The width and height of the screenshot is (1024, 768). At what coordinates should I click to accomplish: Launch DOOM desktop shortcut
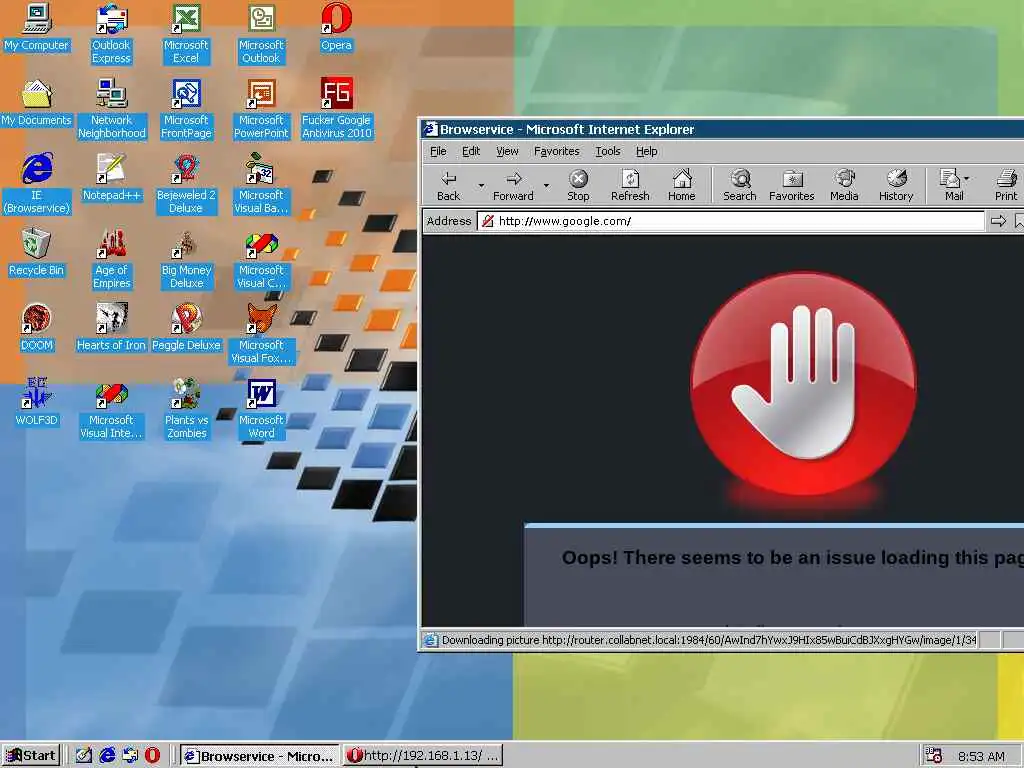pyautogui.click(x=37, y=328)
